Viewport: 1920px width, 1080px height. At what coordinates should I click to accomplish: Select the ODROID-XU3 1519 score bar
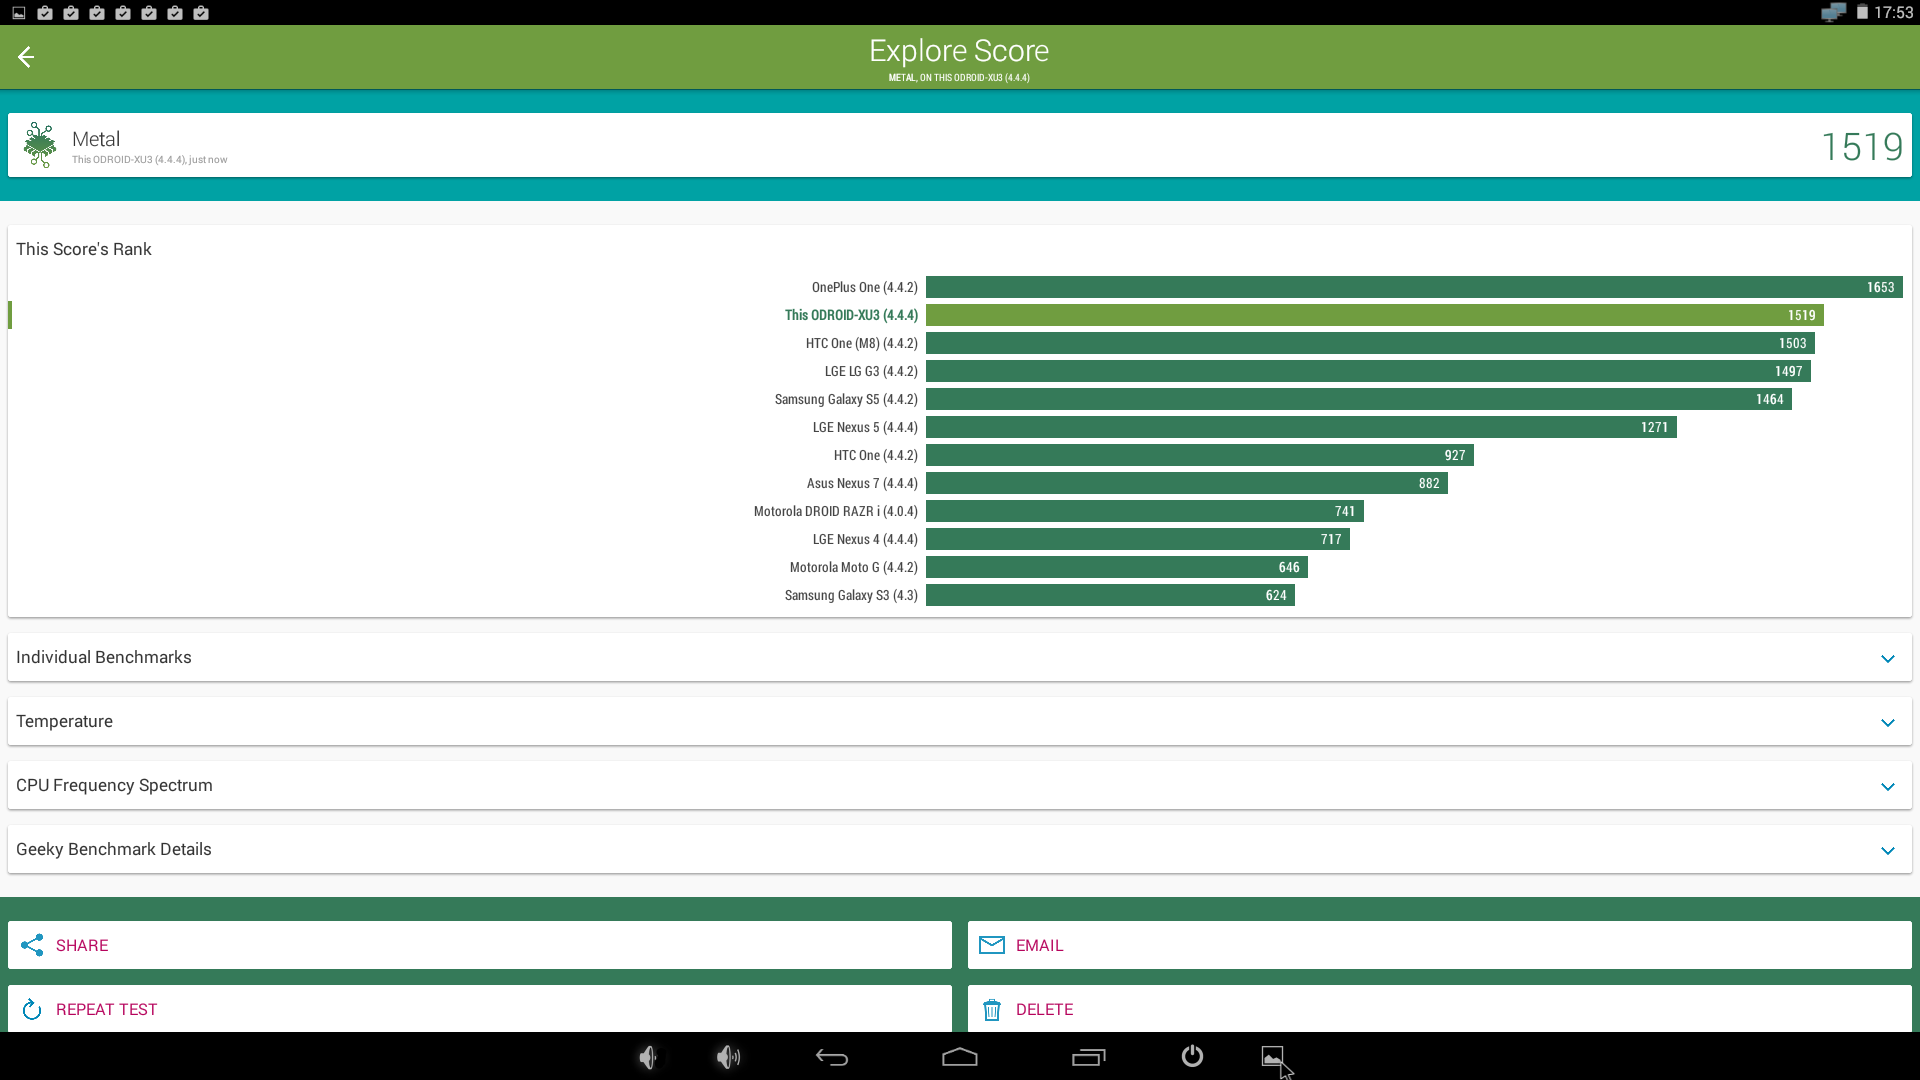coord(1375,315)
